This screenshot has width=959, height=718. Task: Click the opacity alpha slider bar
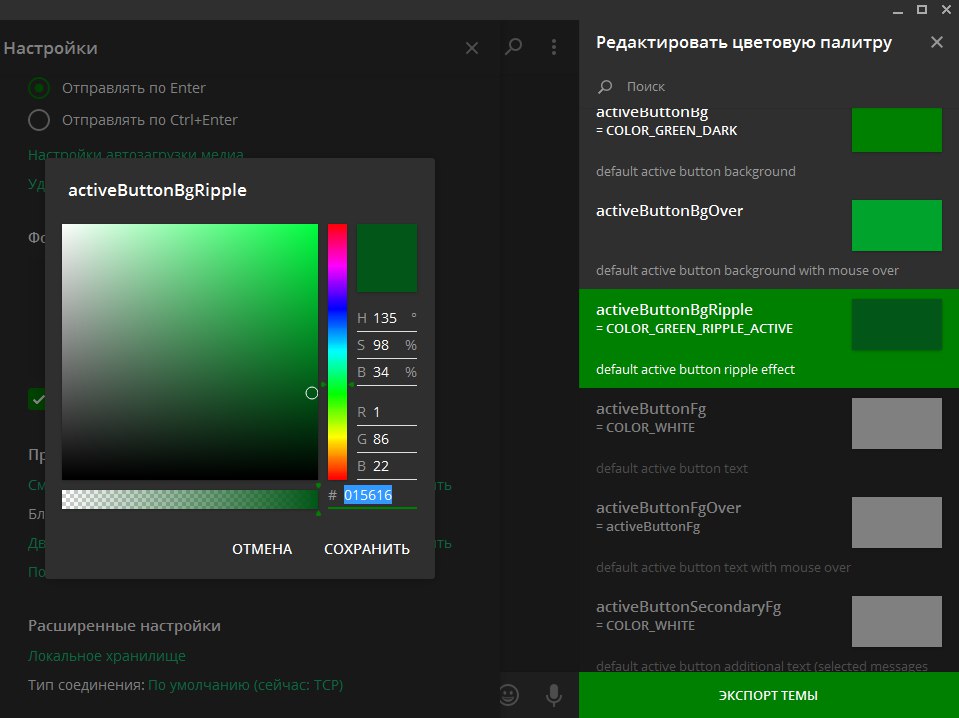190,499
